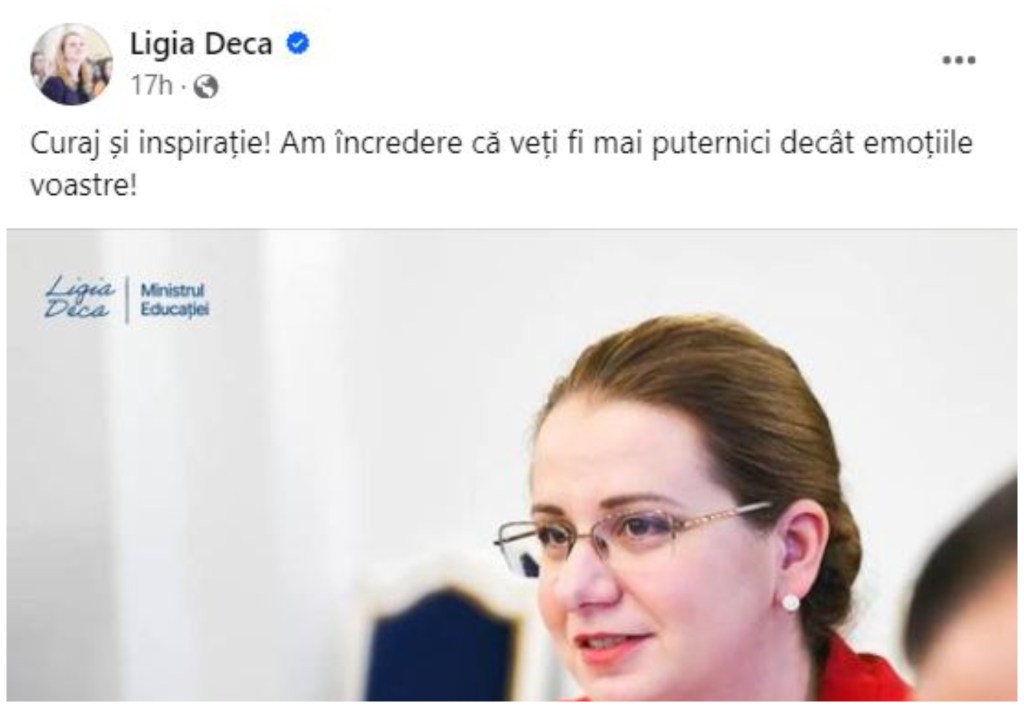Open the Ligia Deca profile name link
The width and height of the screenshot is (1024, 708).
click(201, 44)
